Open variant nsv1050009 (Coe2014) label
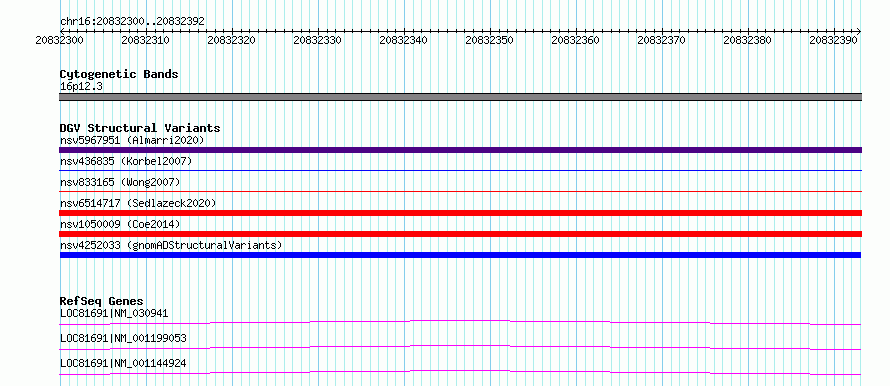 click(120, 224)
